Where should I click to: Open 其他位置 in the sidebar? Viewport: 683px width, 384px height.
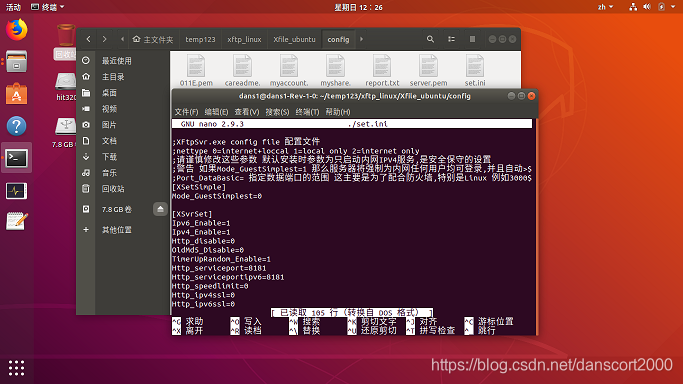pyautogui.click(x=123, y=229)
